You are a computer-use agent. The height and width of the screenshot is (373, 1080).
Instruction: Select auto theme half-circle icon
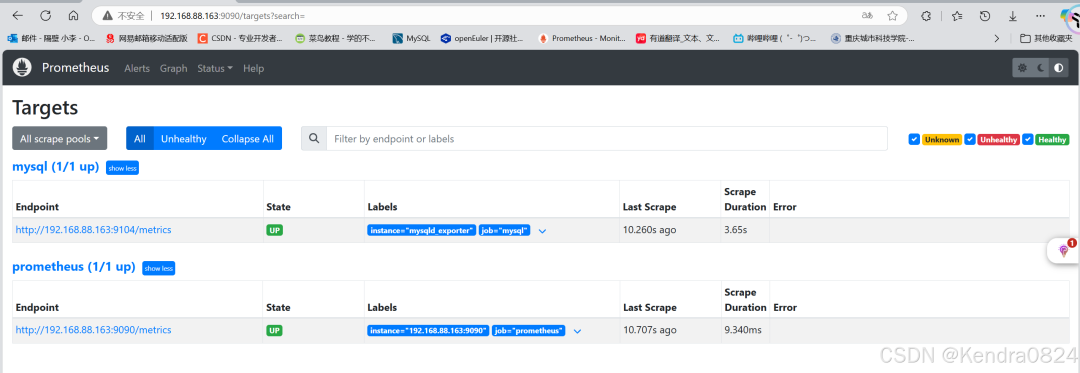pyautogui.click(x=1059, y=67)
